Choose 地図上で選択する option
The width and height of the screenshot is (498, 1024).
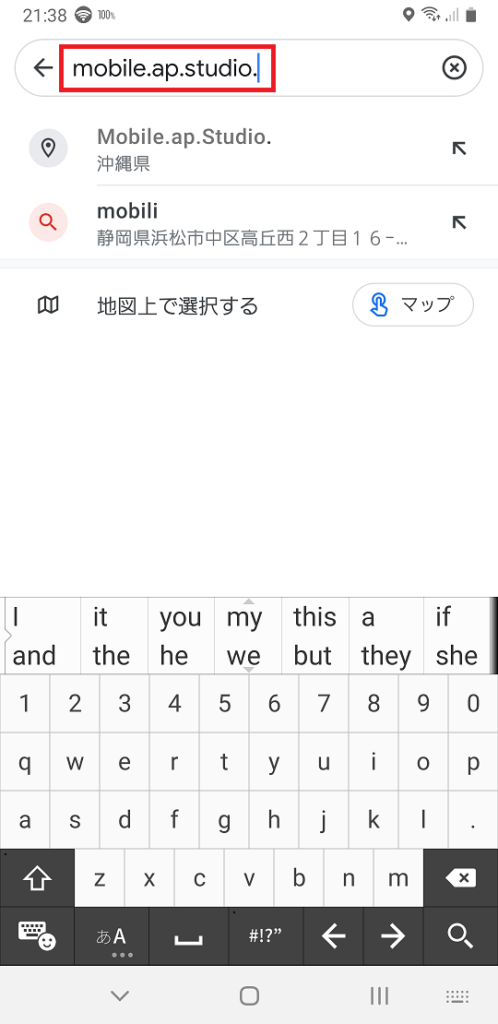click(x=178, y=305)
